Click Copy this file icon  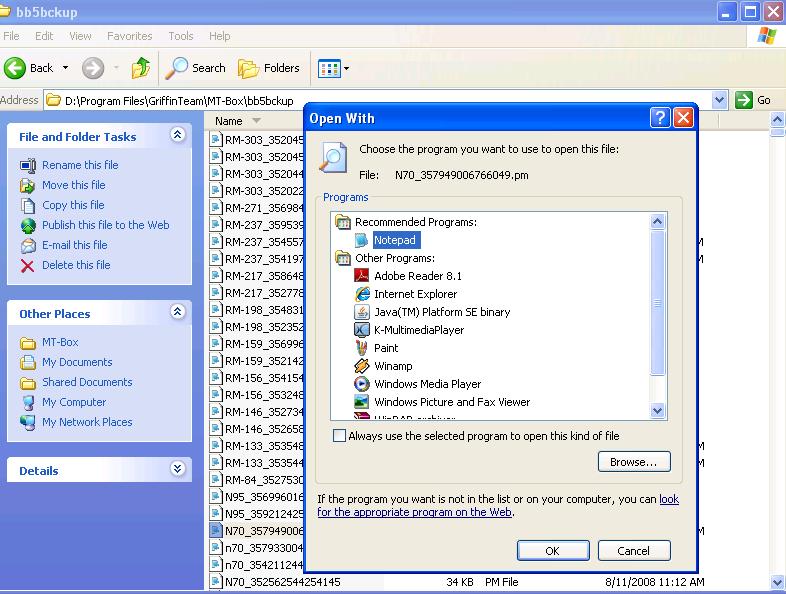(x=28, y=205)
